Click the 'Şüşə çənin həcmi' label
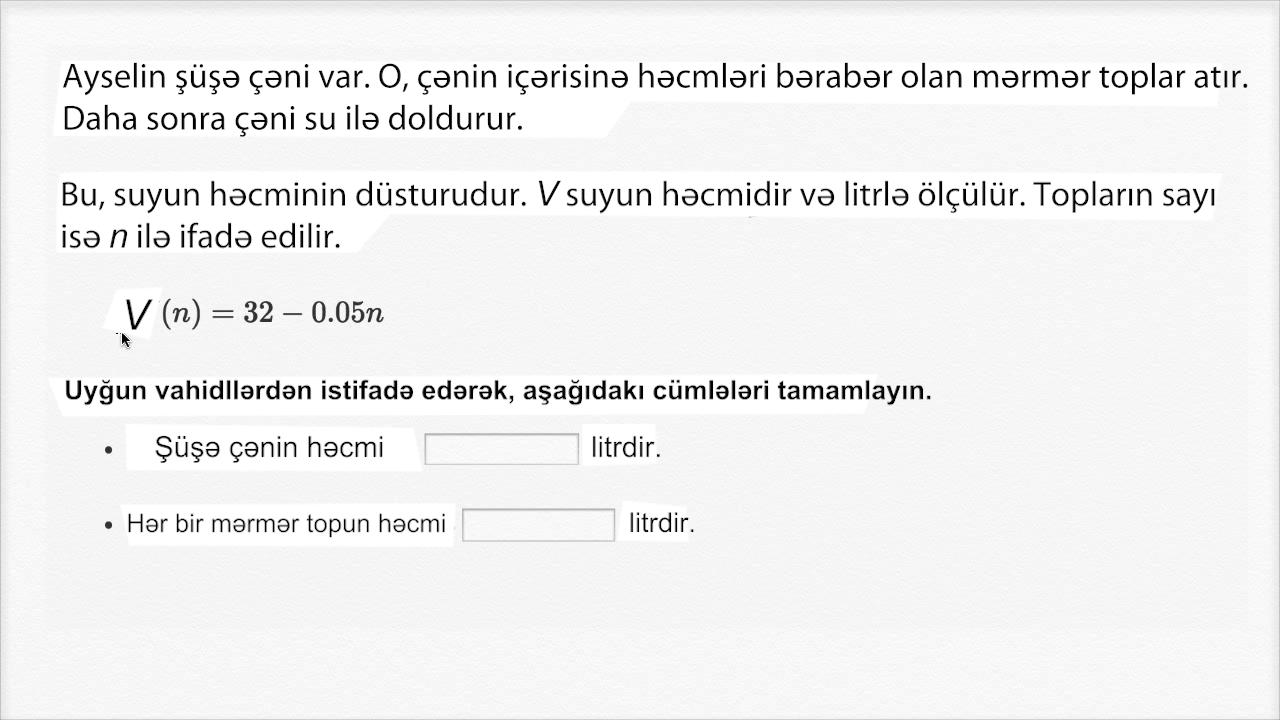The image size is (1280, 720). point(269,448)
